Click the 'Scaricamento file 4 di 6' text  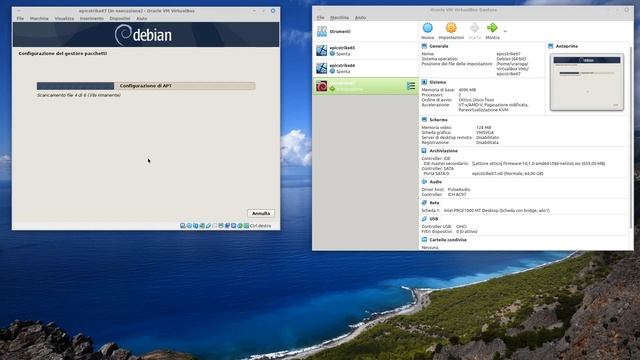(79, 95)
